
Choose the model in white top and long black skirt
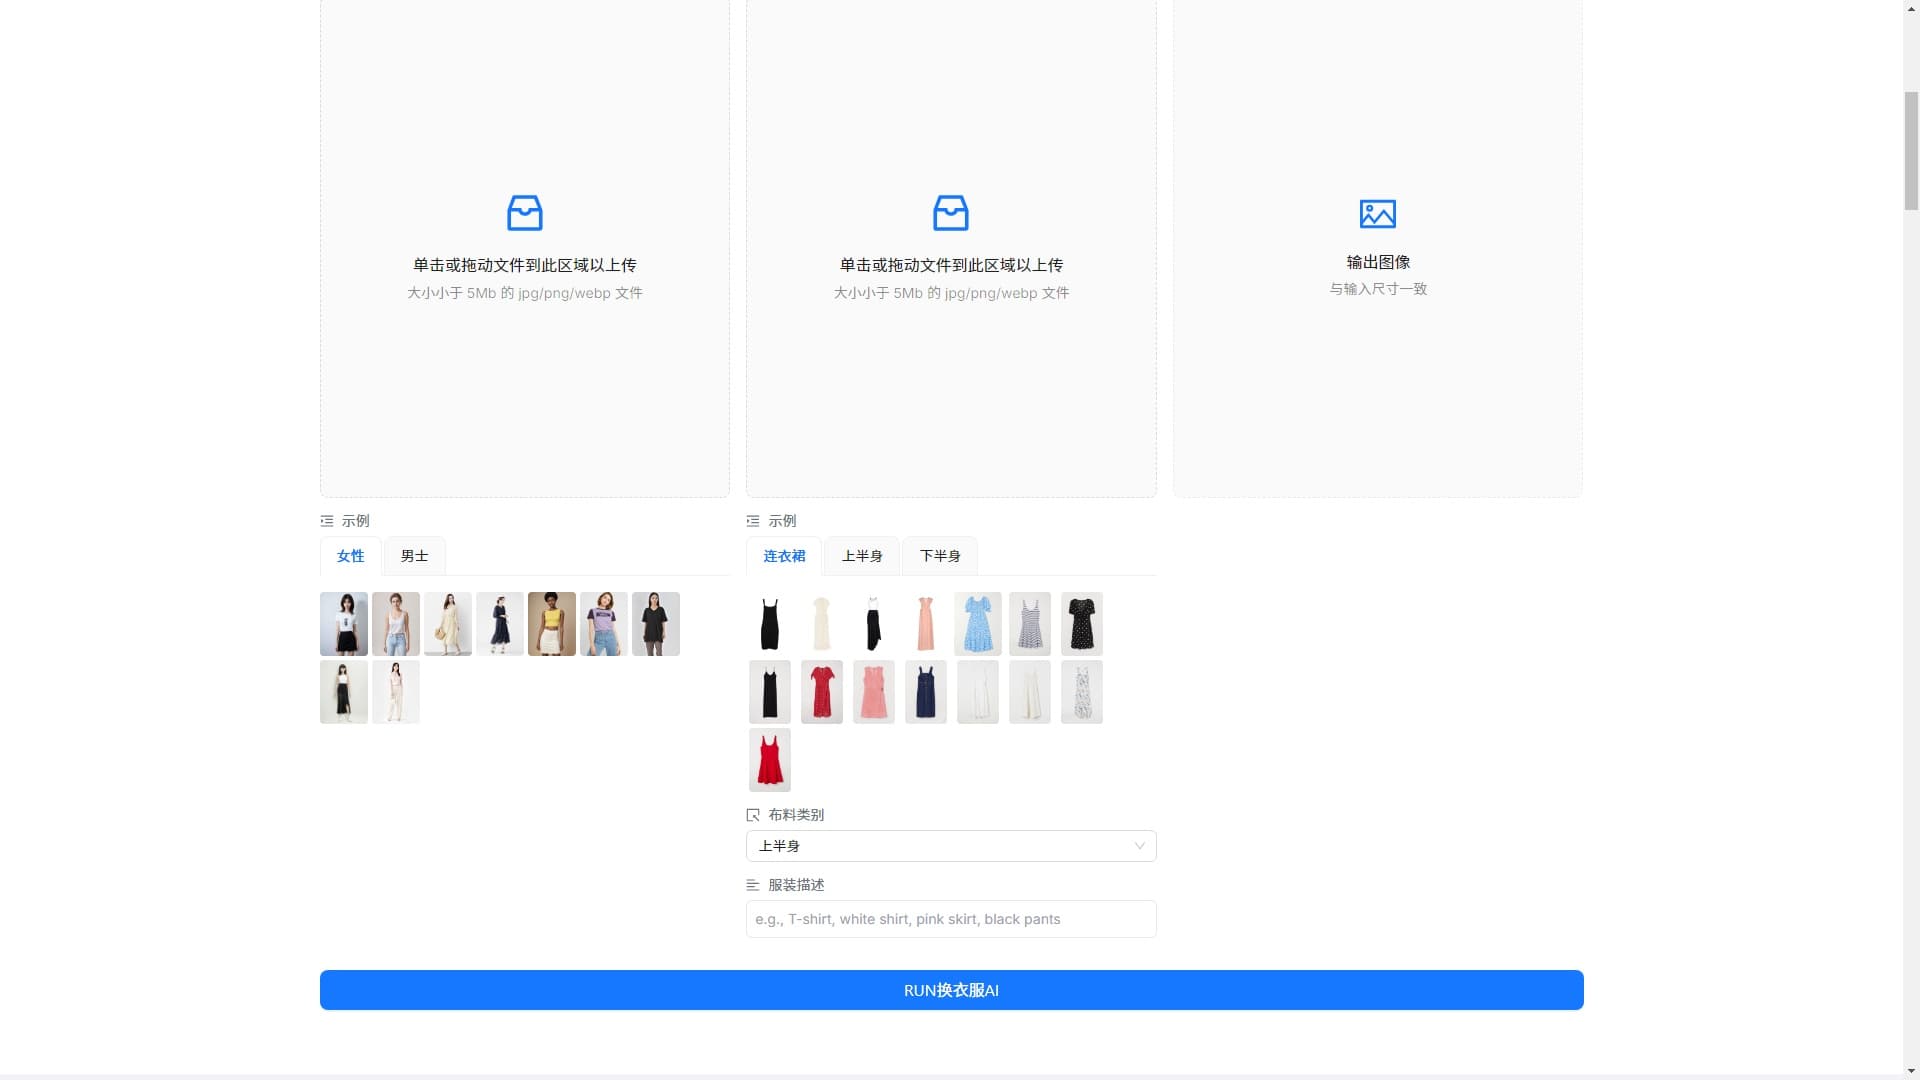[x=344, y=692]
